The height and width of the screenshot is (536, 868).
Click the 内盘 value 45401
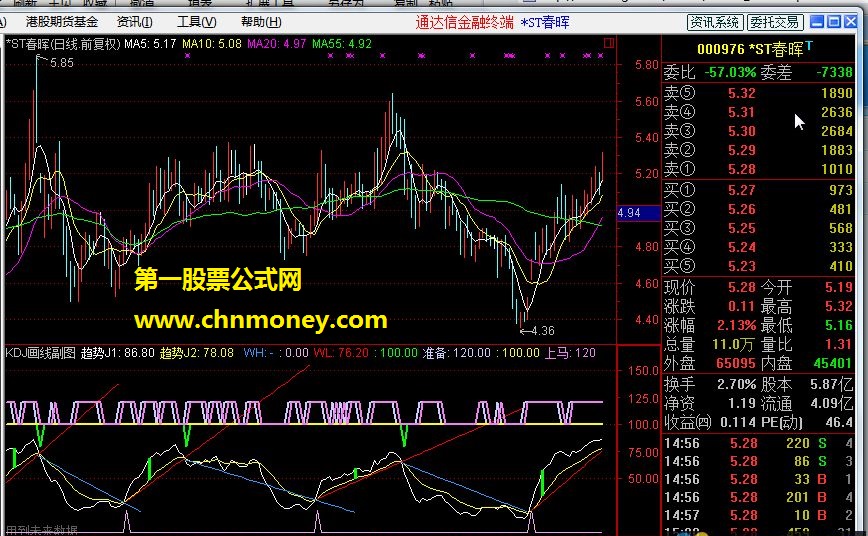click(833, 363)
